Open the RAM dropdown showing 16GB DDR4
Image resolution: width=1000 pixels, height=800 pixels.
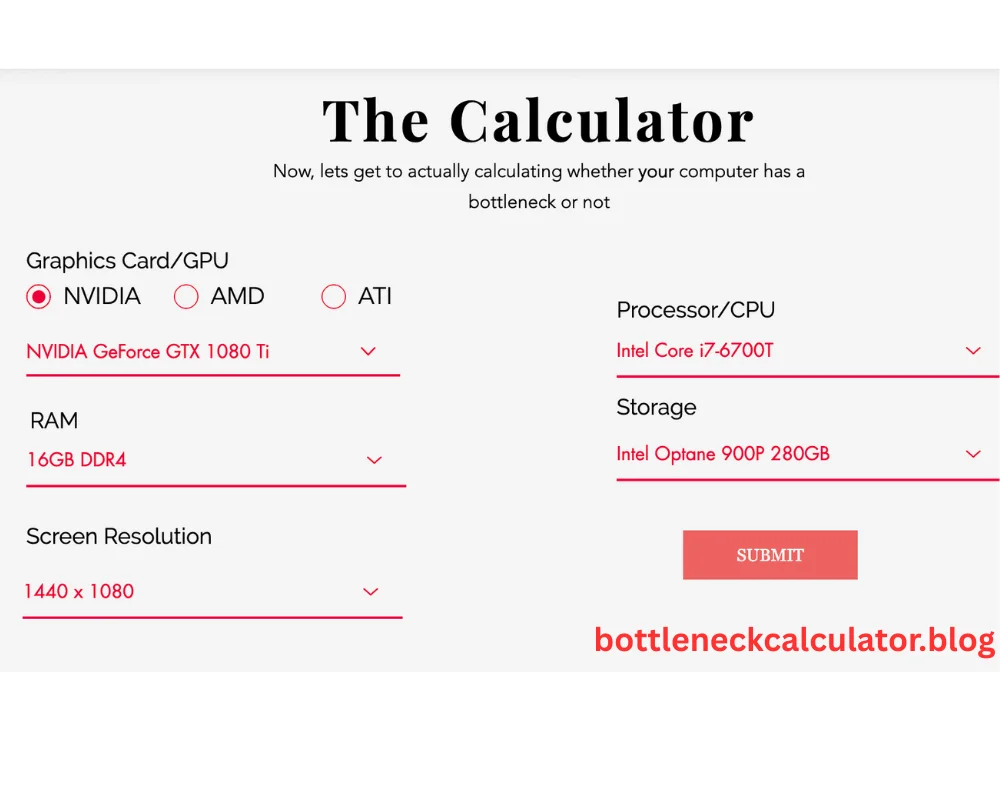200,460
